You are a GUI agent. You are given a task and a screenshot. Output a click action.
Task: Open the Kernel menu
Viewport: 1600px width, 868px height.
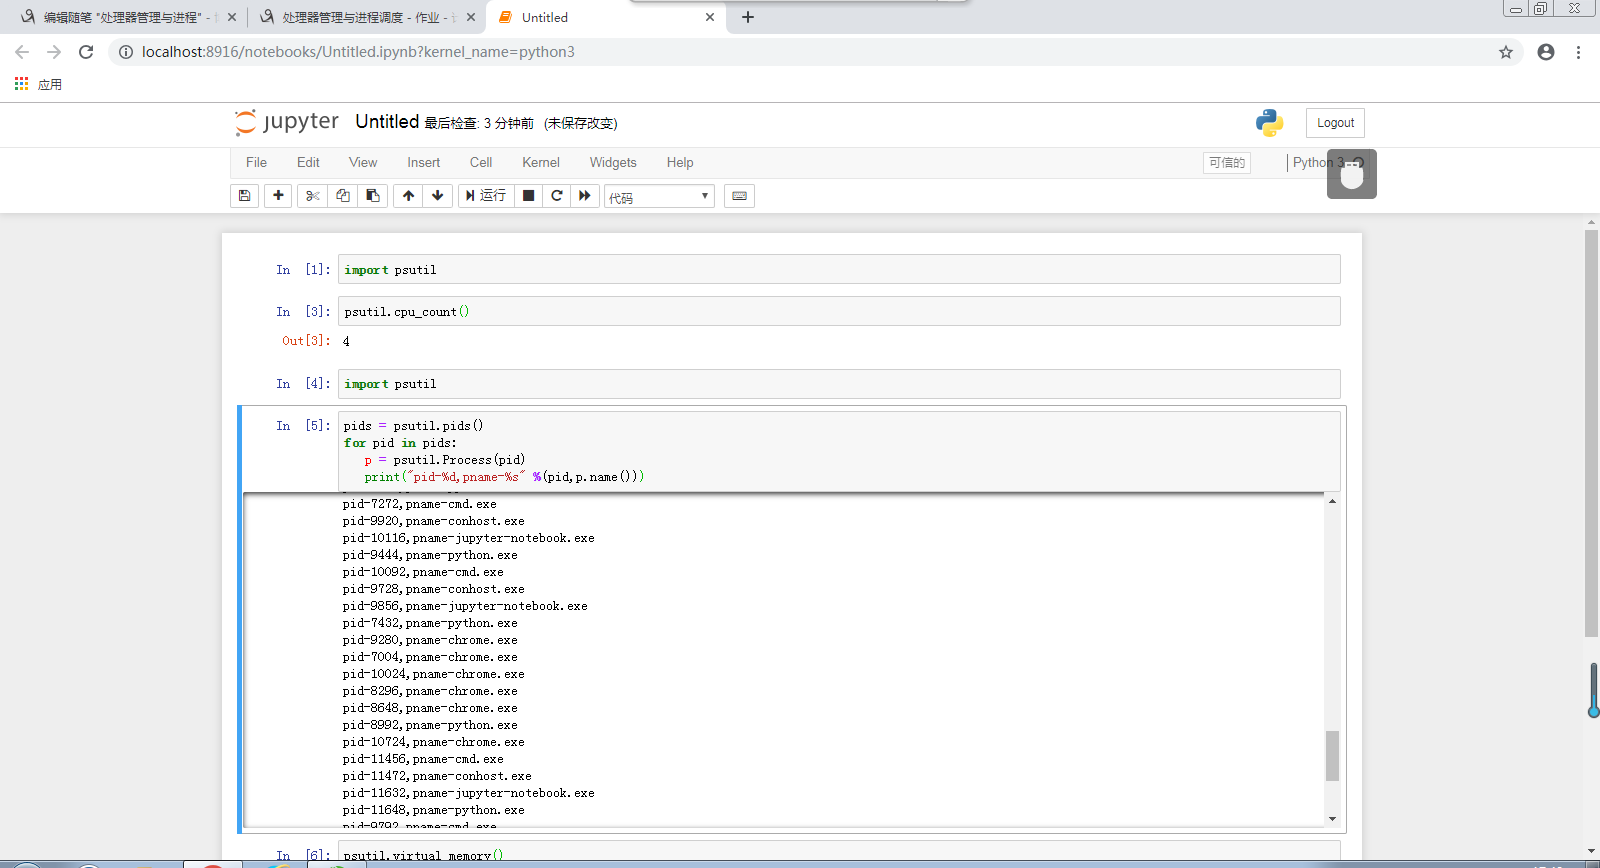click(x=540, y=162)
